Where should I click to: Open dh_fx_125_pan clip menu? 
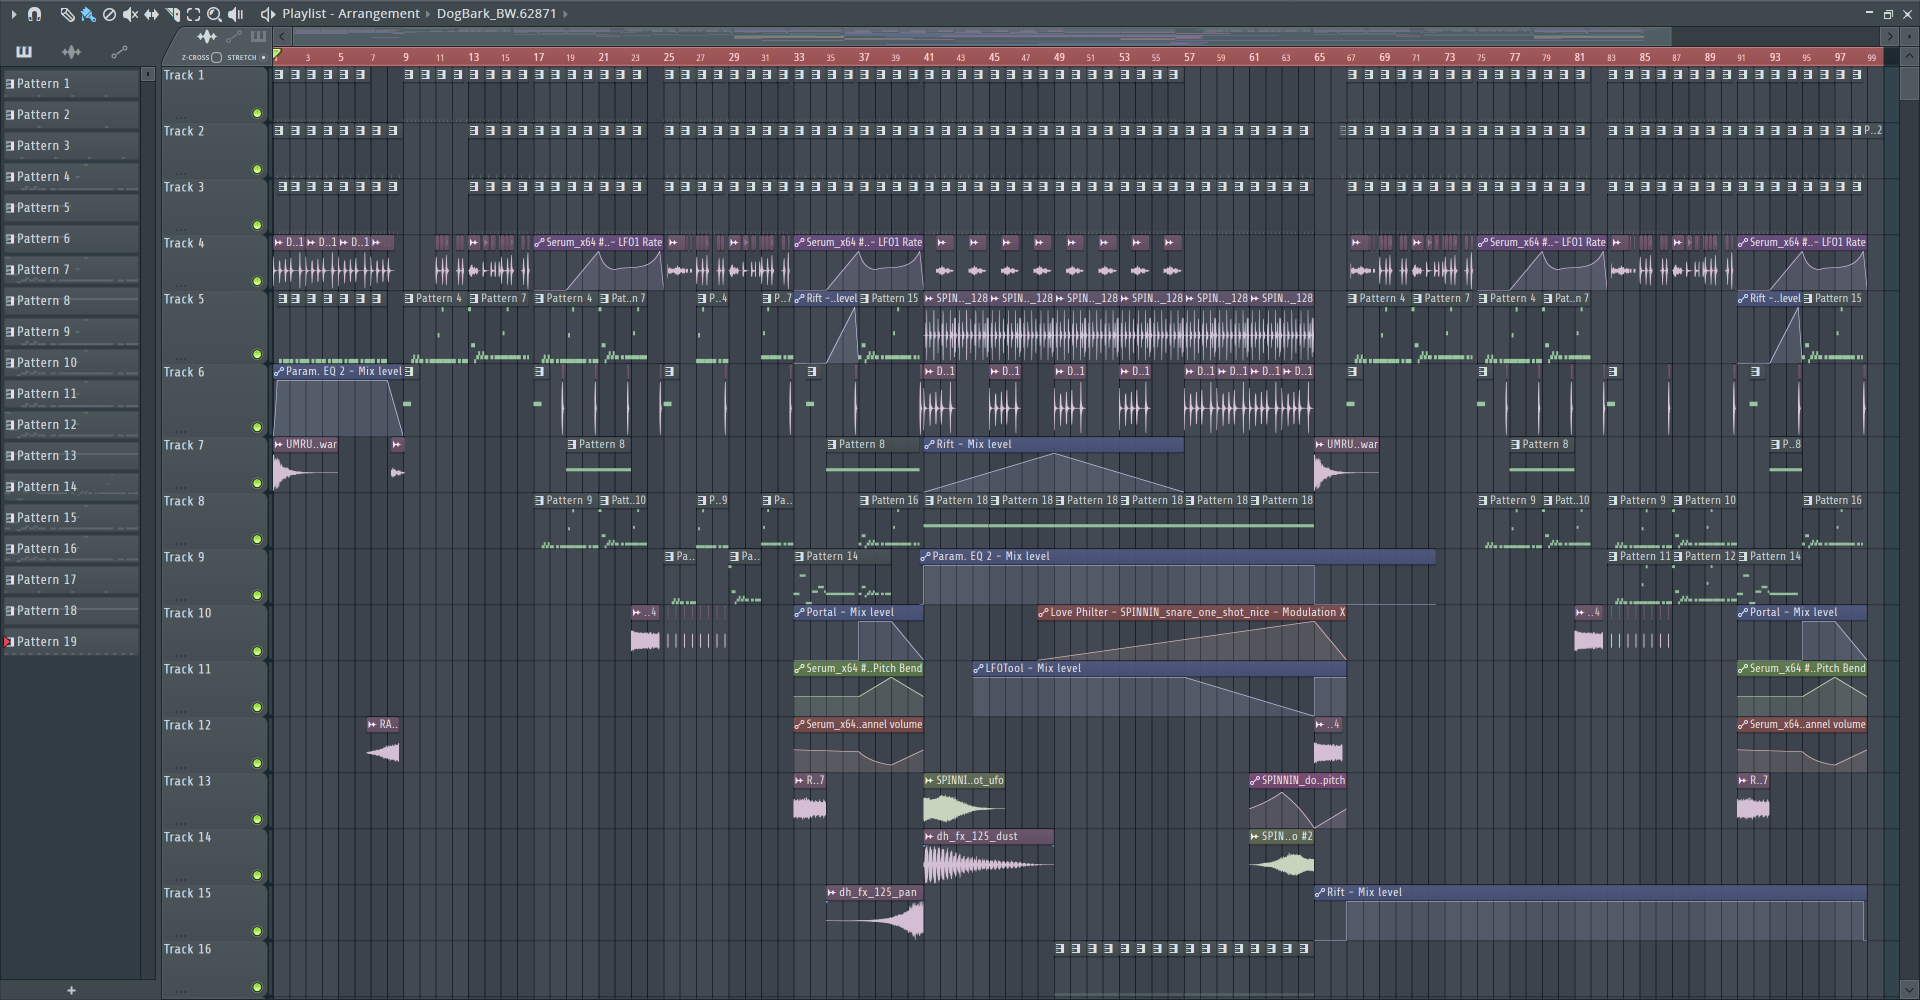pos(832,892)
